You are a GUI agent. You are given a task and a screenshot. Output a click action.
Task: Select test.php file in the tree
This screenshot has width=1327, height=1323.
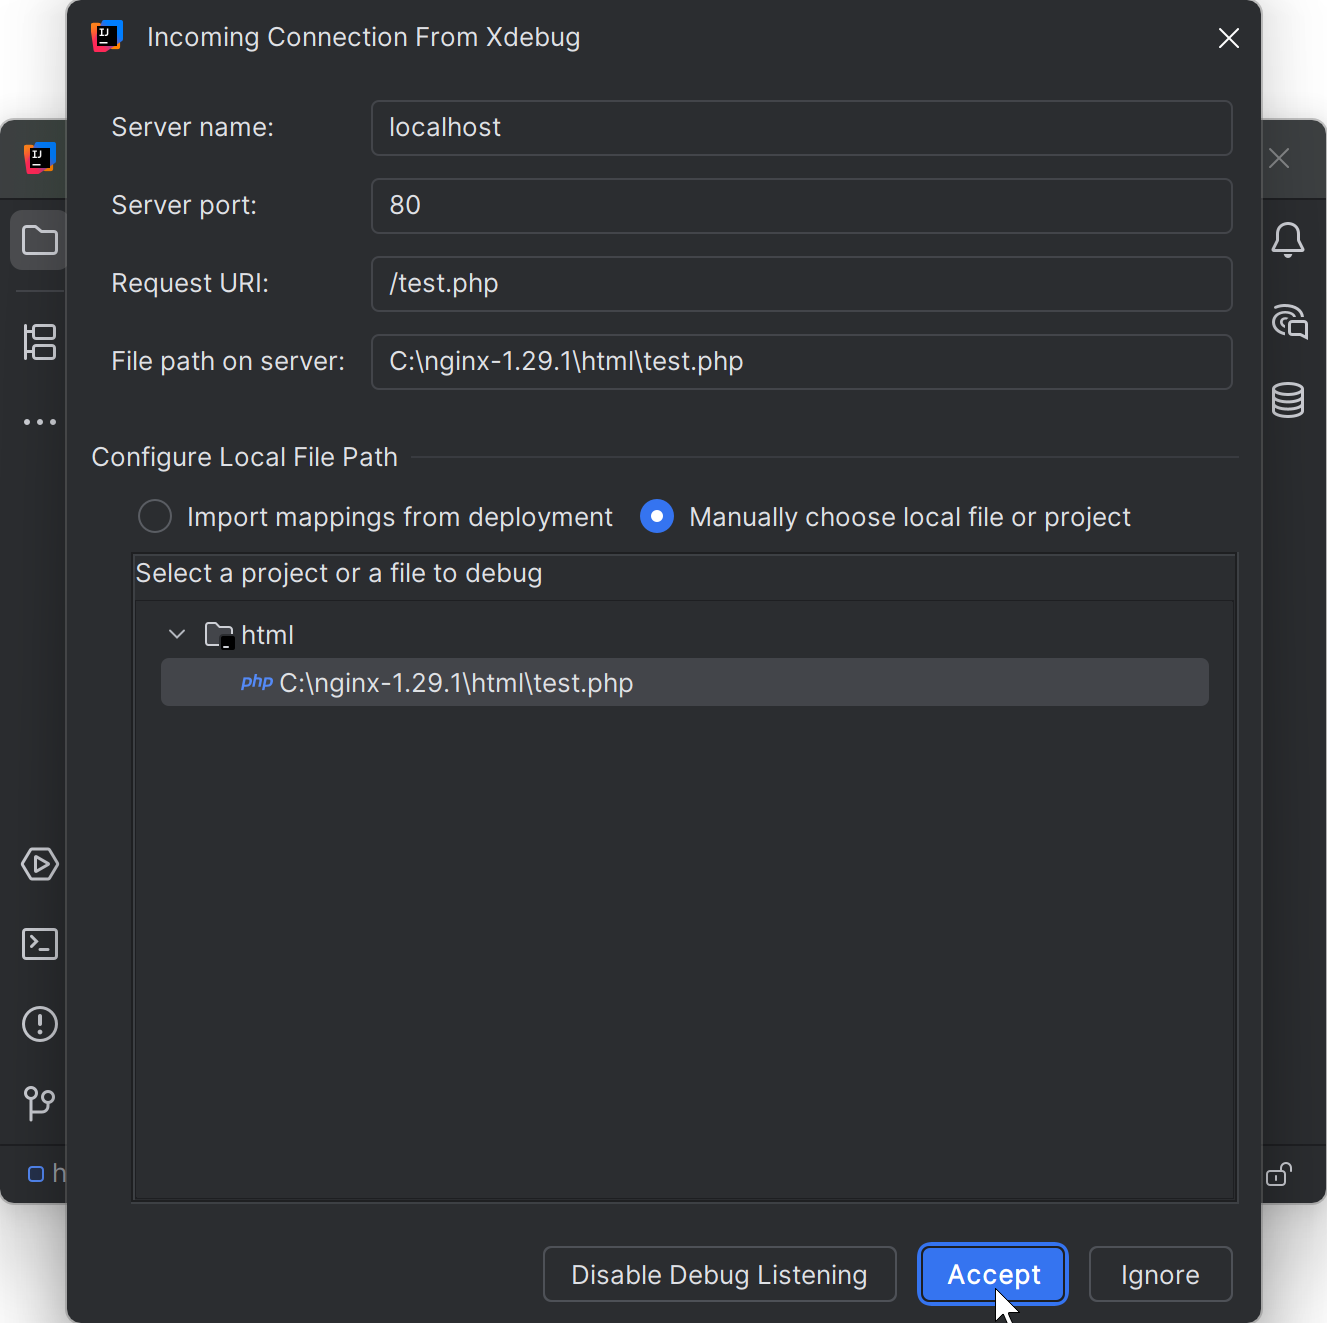456,683
